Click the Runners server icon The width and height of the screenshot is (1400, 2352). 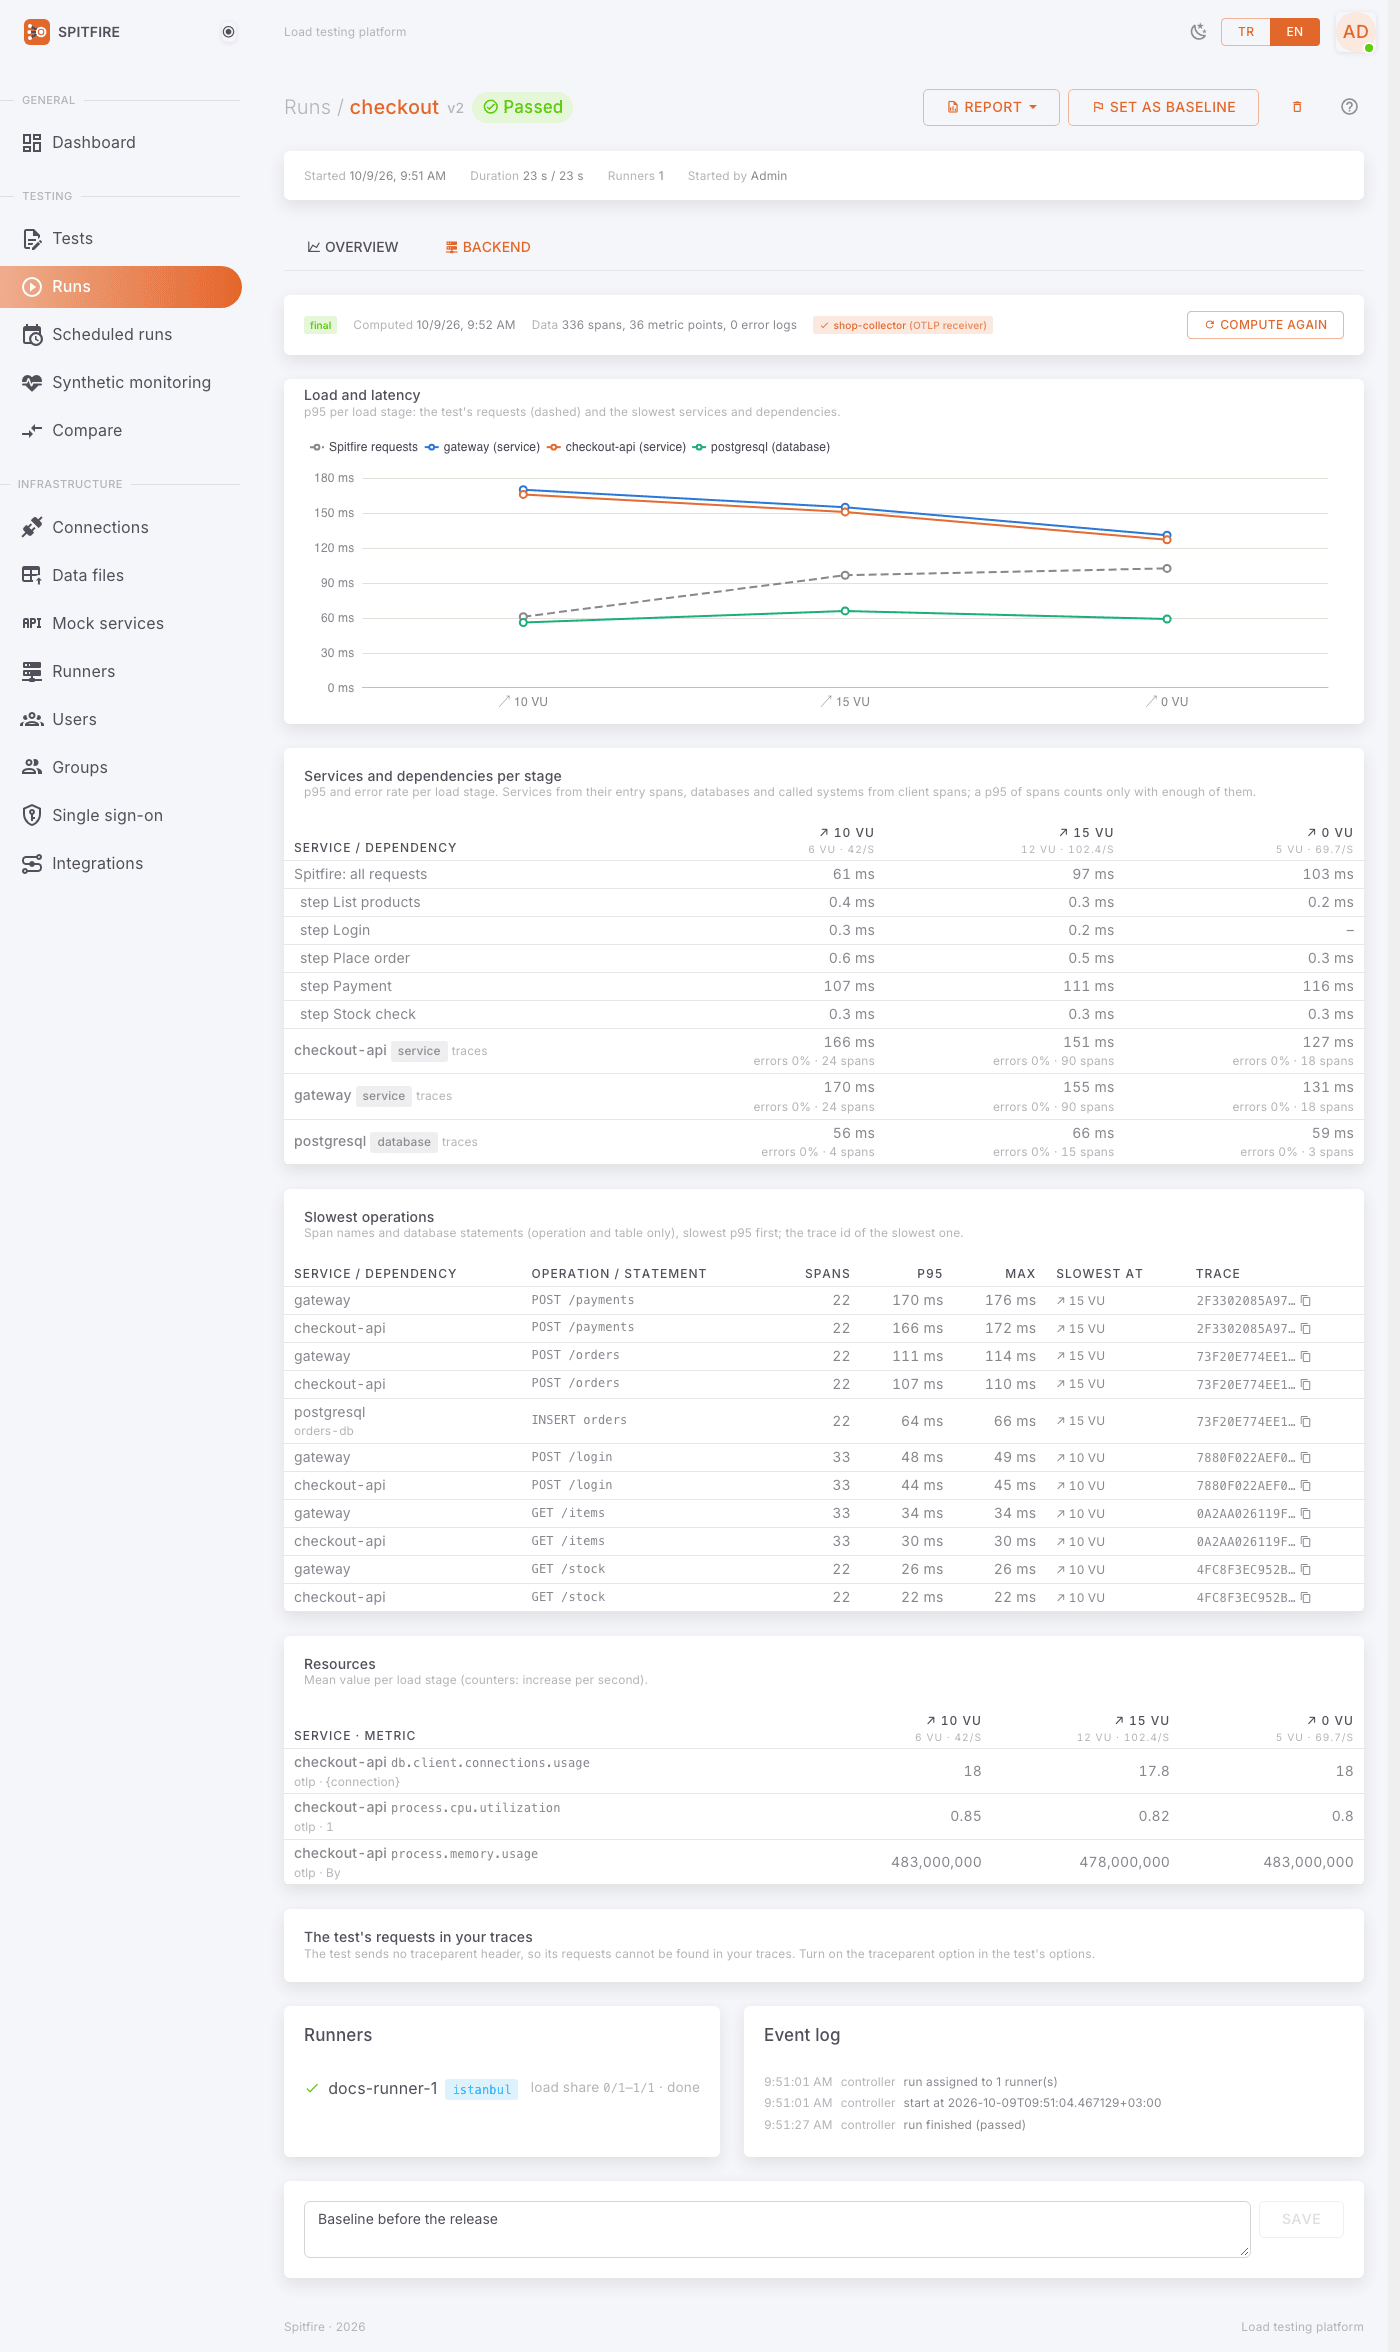click(32, 671)
